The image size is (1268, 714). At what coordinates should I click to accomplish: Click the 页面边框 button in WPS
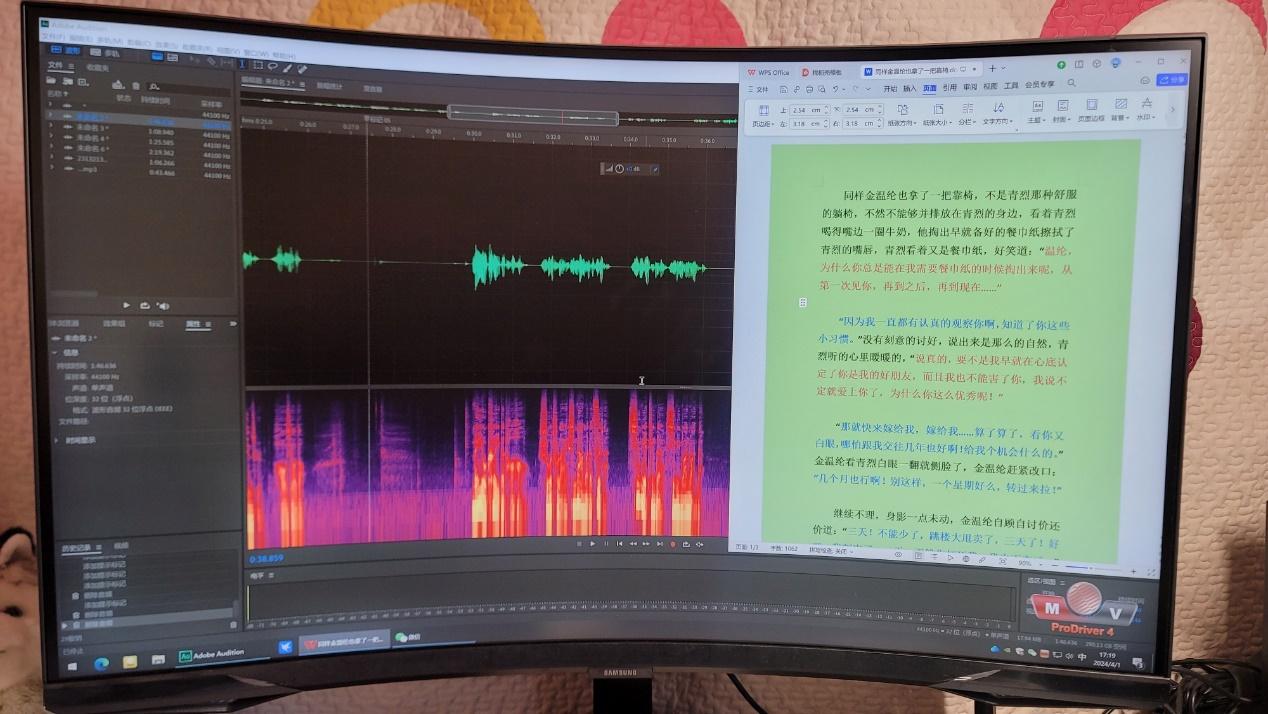[x=1091, y=109]
